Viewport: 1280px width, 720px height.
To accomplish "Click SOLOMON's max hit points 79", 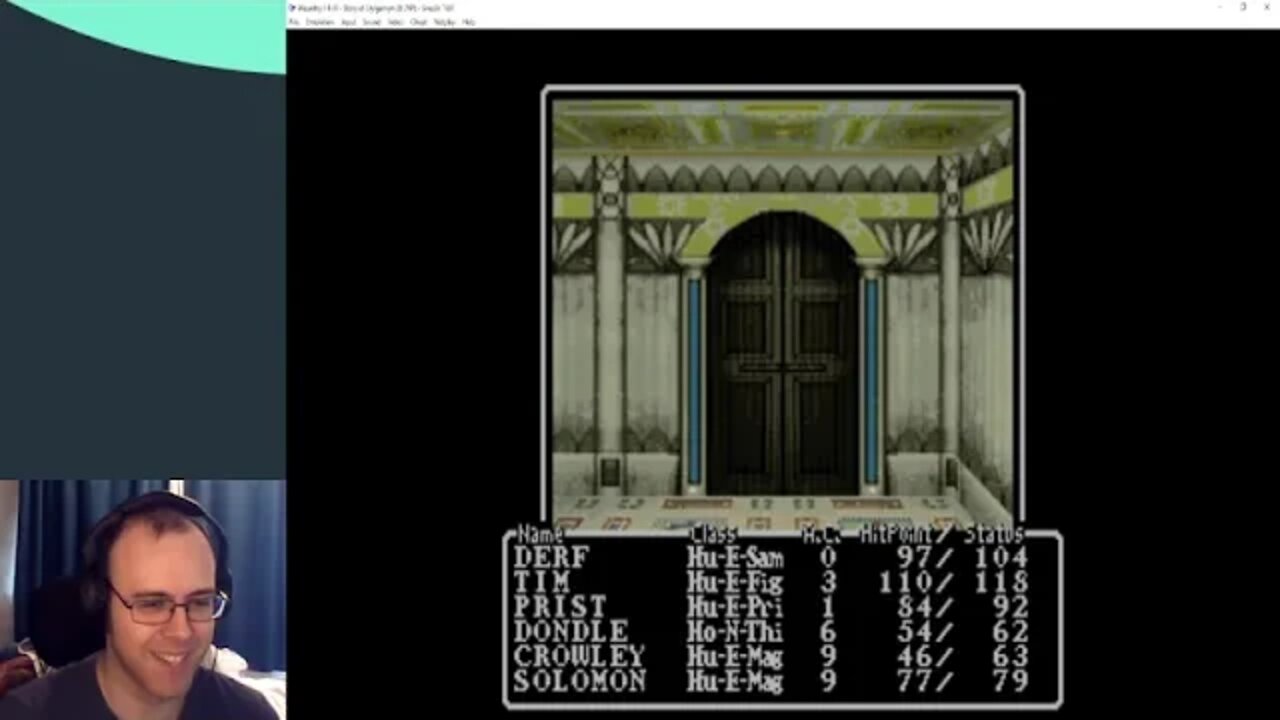I will pyautogui.click(x=1011, y=682).
